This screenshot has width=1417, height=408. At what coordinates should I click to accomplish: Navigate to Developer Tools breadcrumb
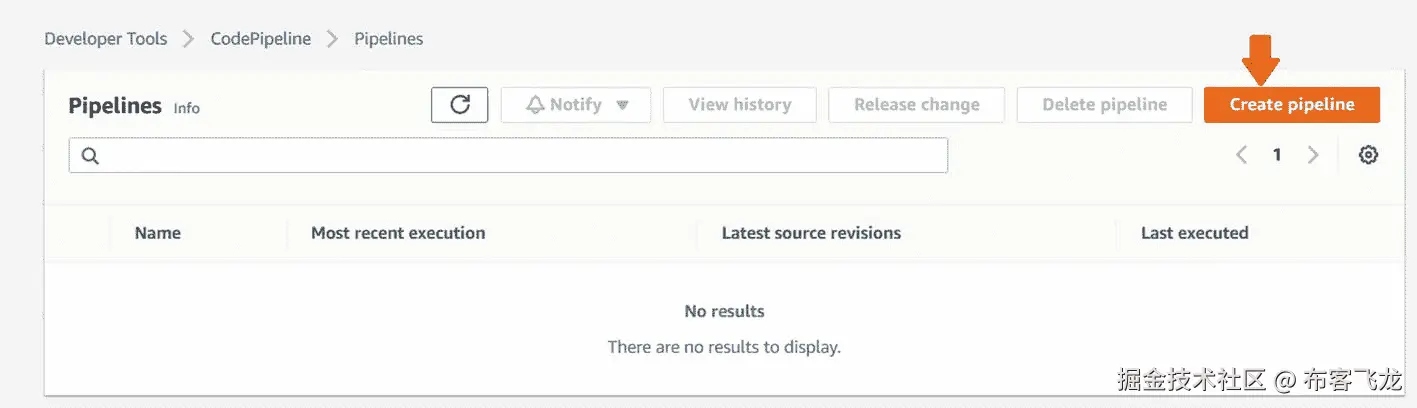click(105, 39)
